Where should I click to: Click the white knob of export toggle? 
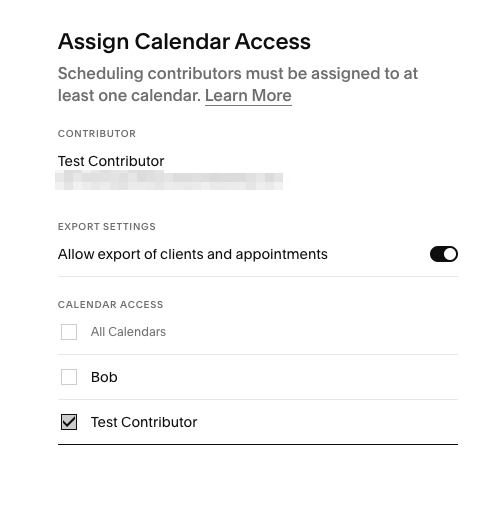coord(450,254)
